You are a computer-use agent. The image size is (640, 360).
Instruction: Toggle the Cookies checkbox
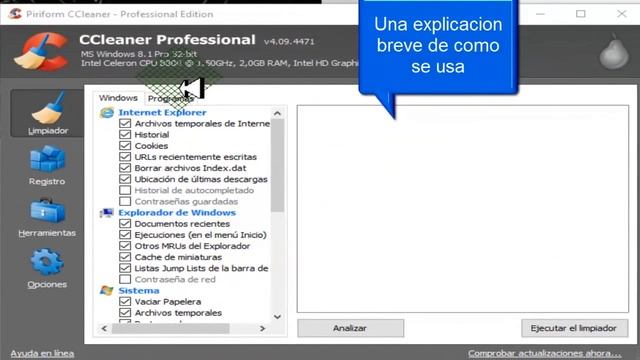[x=125, y=146]
